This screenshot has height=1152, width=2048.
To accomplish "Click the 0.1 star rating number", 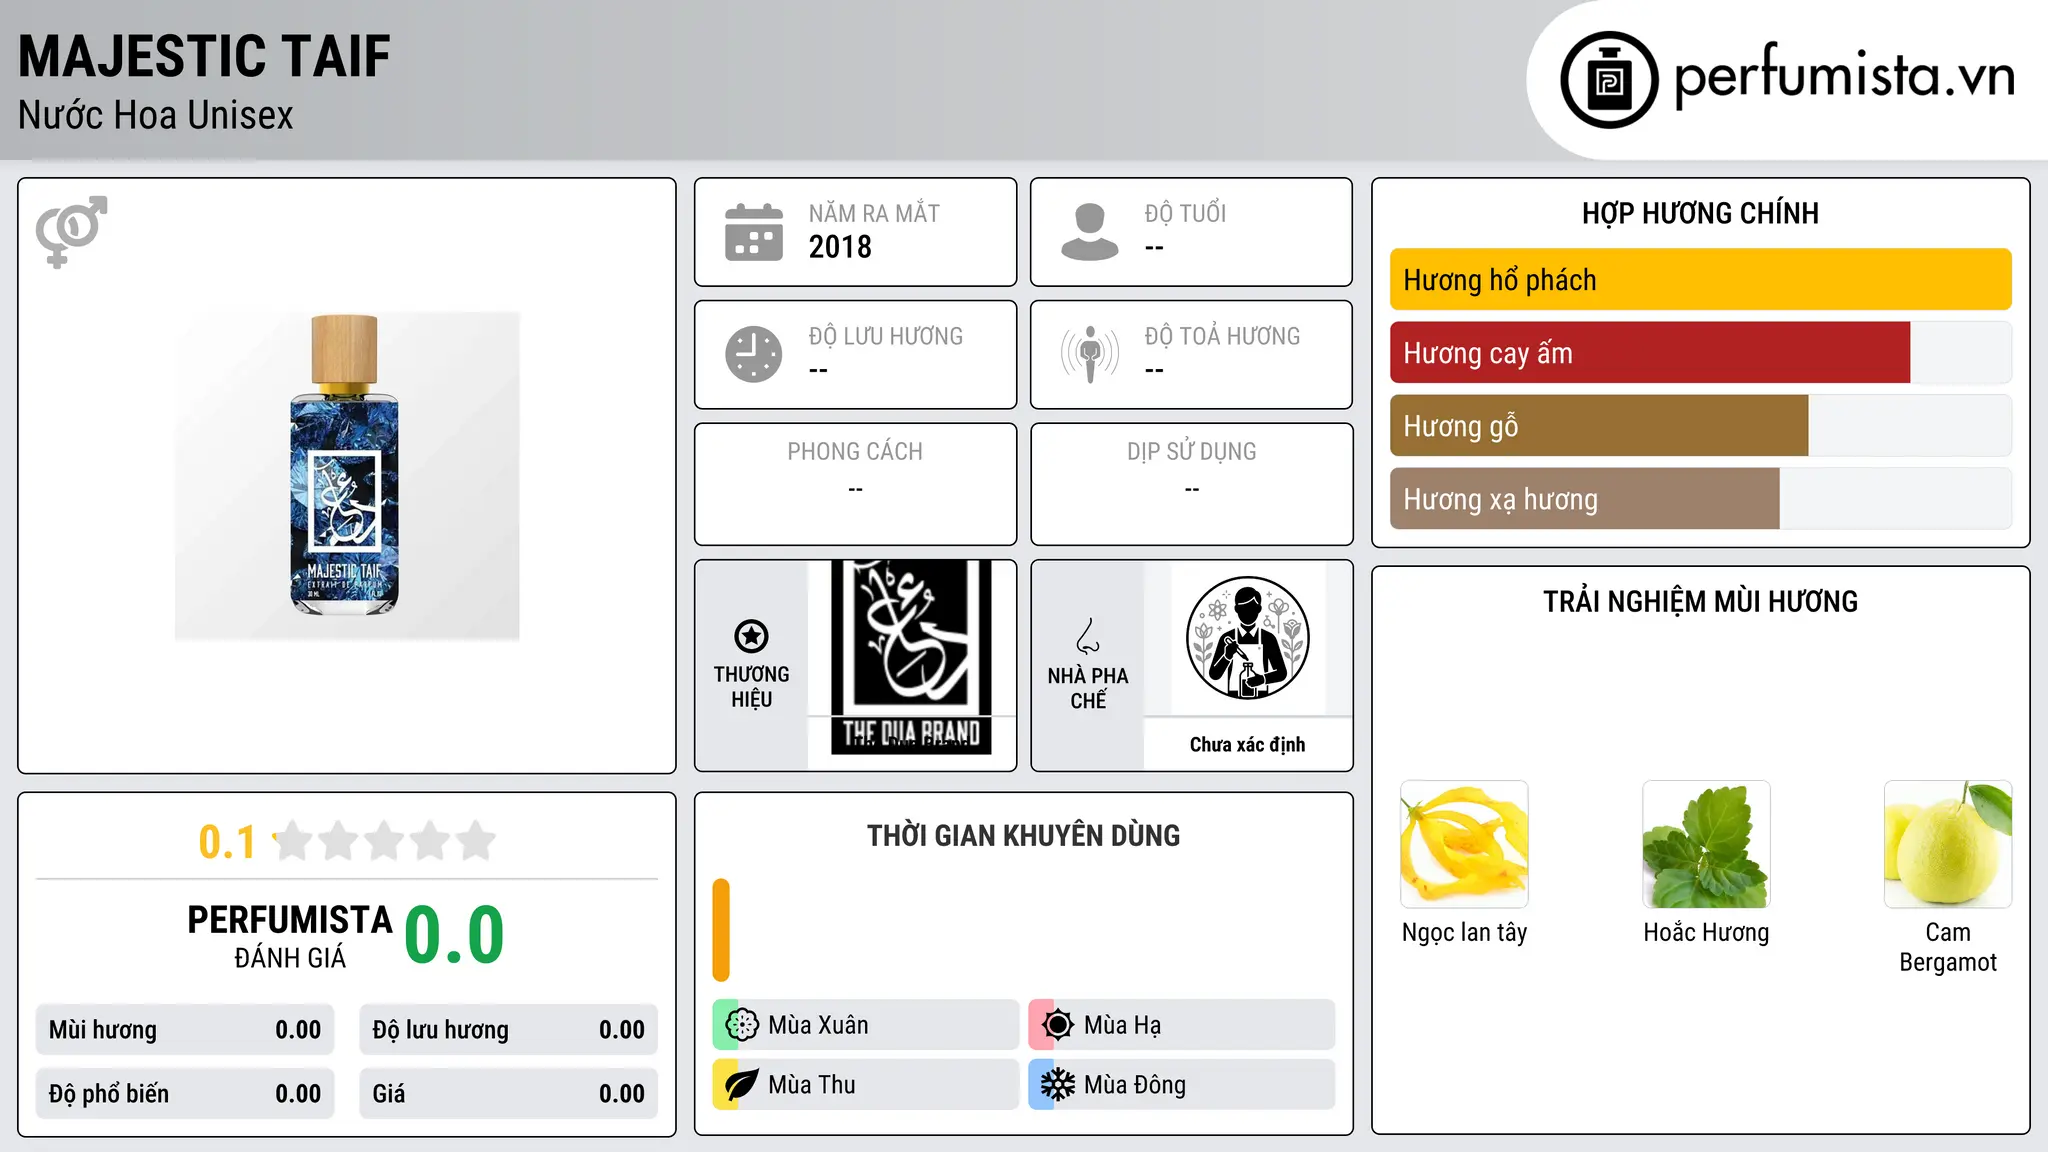I will click(227, 842).
